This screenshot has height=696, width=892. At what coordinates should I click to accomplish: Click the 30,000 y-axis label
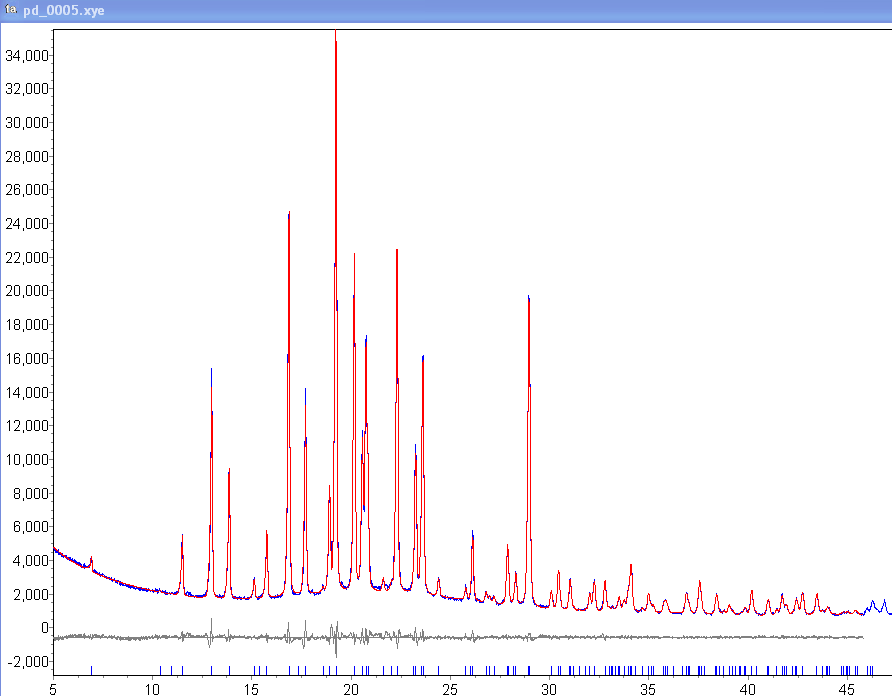[27, 122]
